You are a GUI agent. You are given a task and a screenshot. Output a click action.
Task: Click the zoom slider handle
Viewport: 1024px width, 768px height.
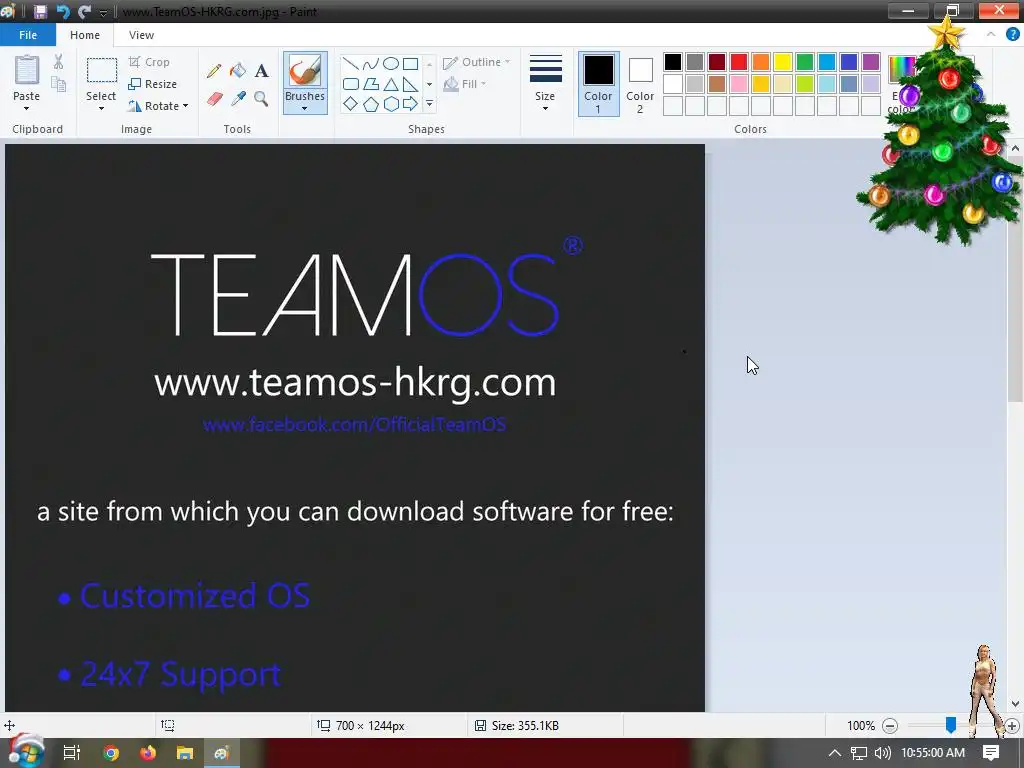pos(951,724)
